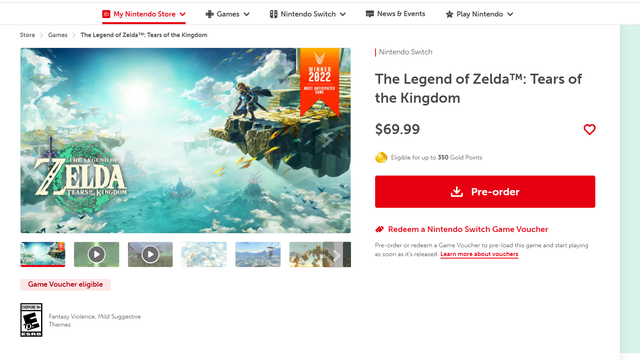Navigate to Store breadcrumb

27,35
